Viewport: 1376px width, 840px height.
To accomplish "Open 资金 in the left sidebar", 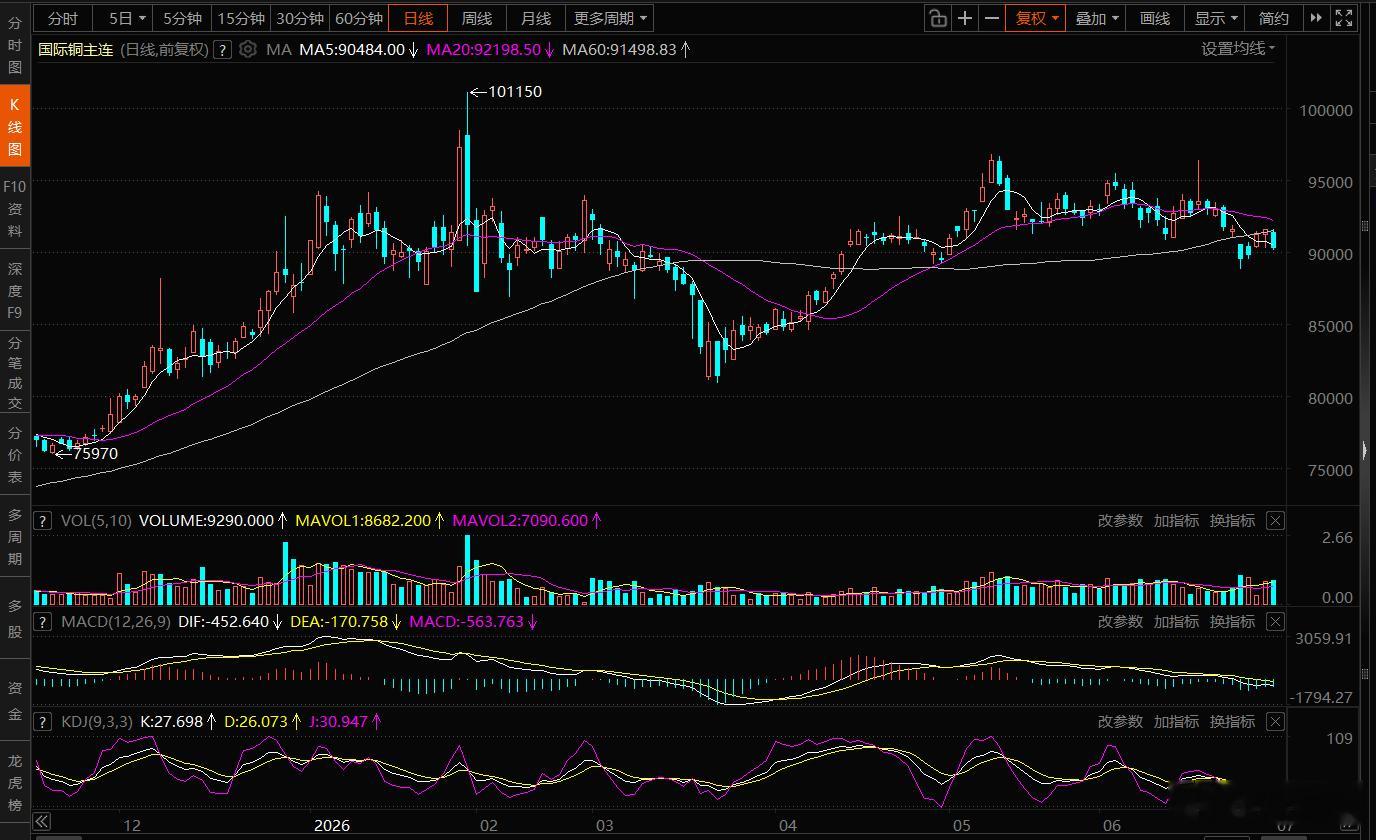I will tap(15, 700).
